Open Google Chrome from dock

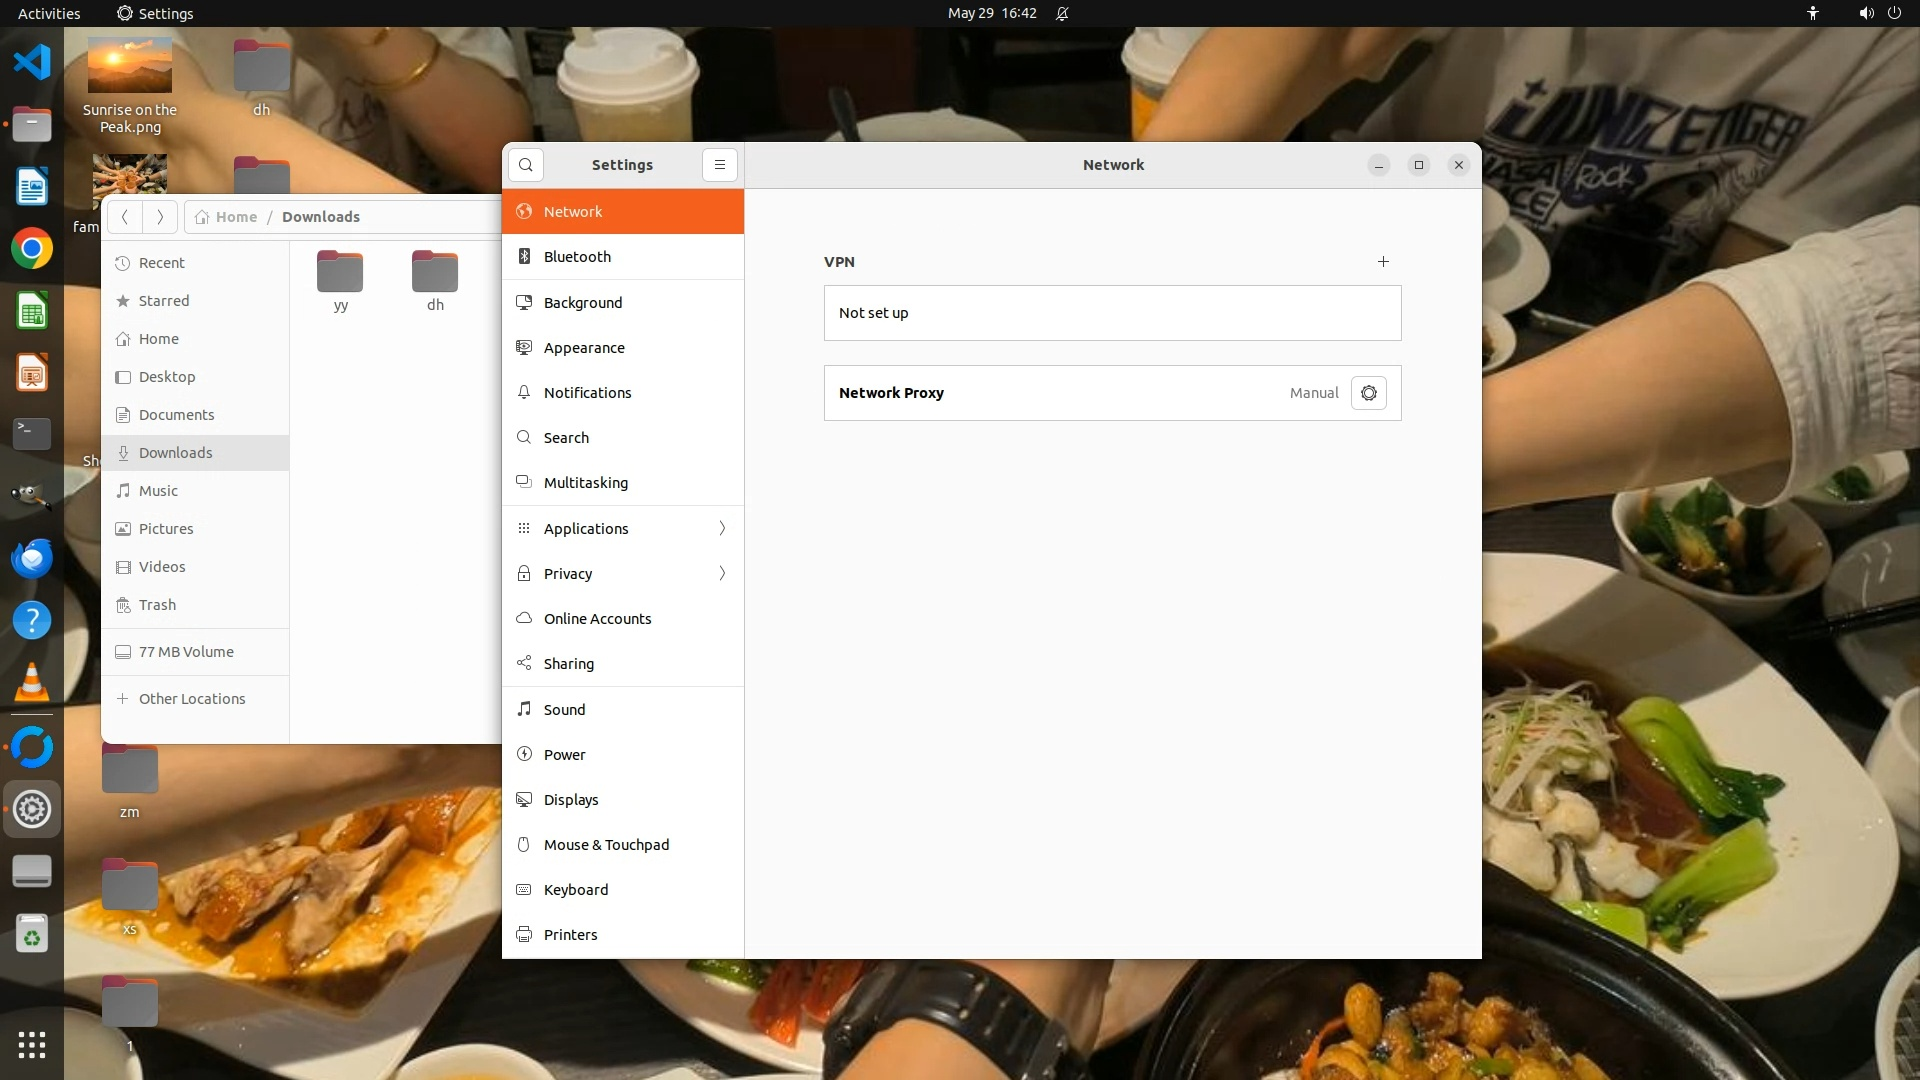point(32,249)
